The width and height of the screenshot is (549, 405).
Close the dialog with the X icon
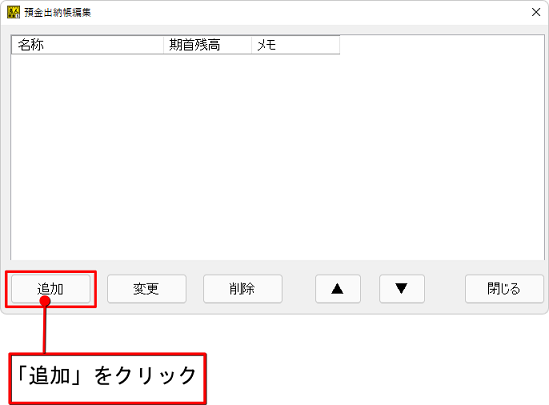536,12
